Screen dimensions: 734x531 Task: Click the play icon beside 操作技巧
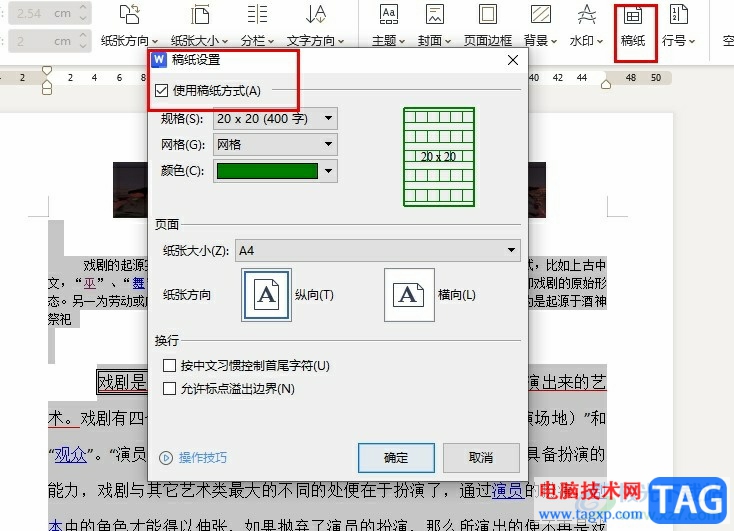pyautogui.click(x=166, y=457)
